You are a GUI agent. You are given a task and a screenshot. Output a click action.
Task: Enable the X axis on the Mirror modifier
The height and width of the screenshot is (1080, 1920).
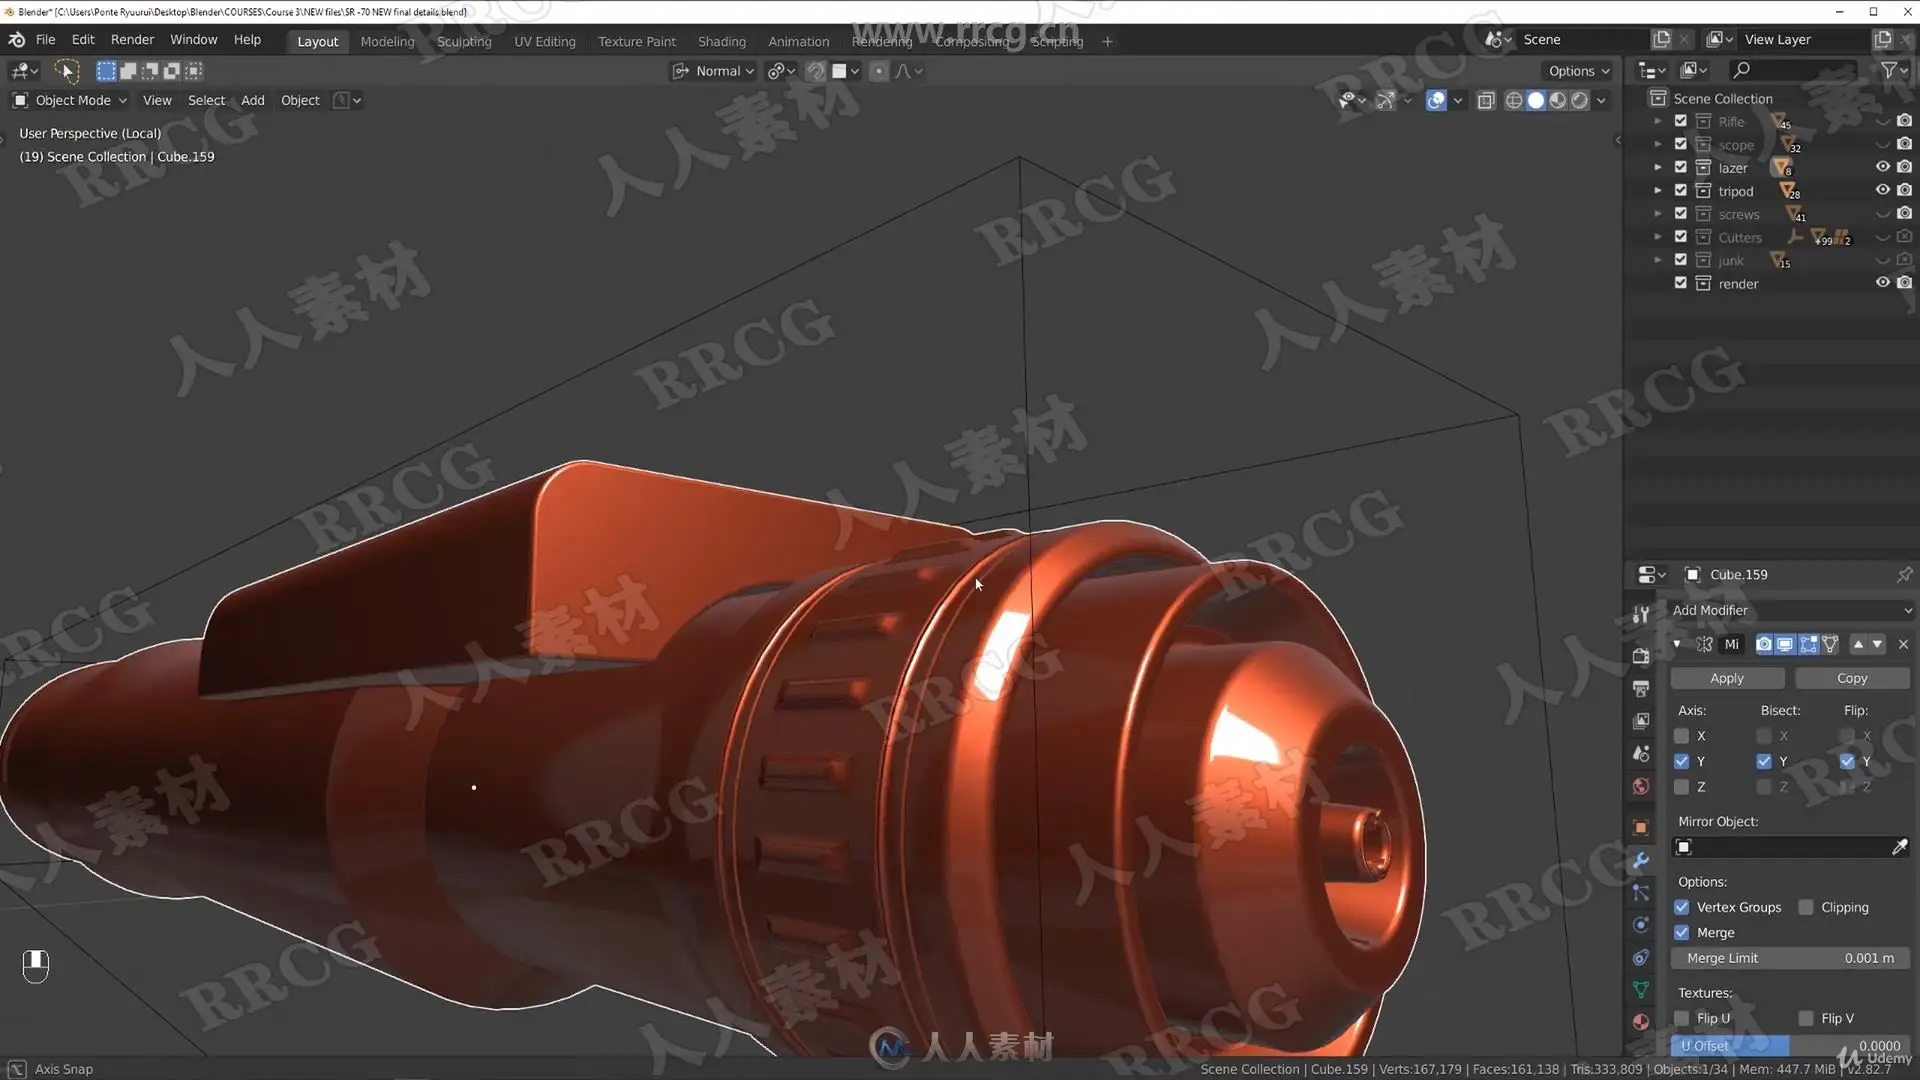click(x=1682, y=736)
